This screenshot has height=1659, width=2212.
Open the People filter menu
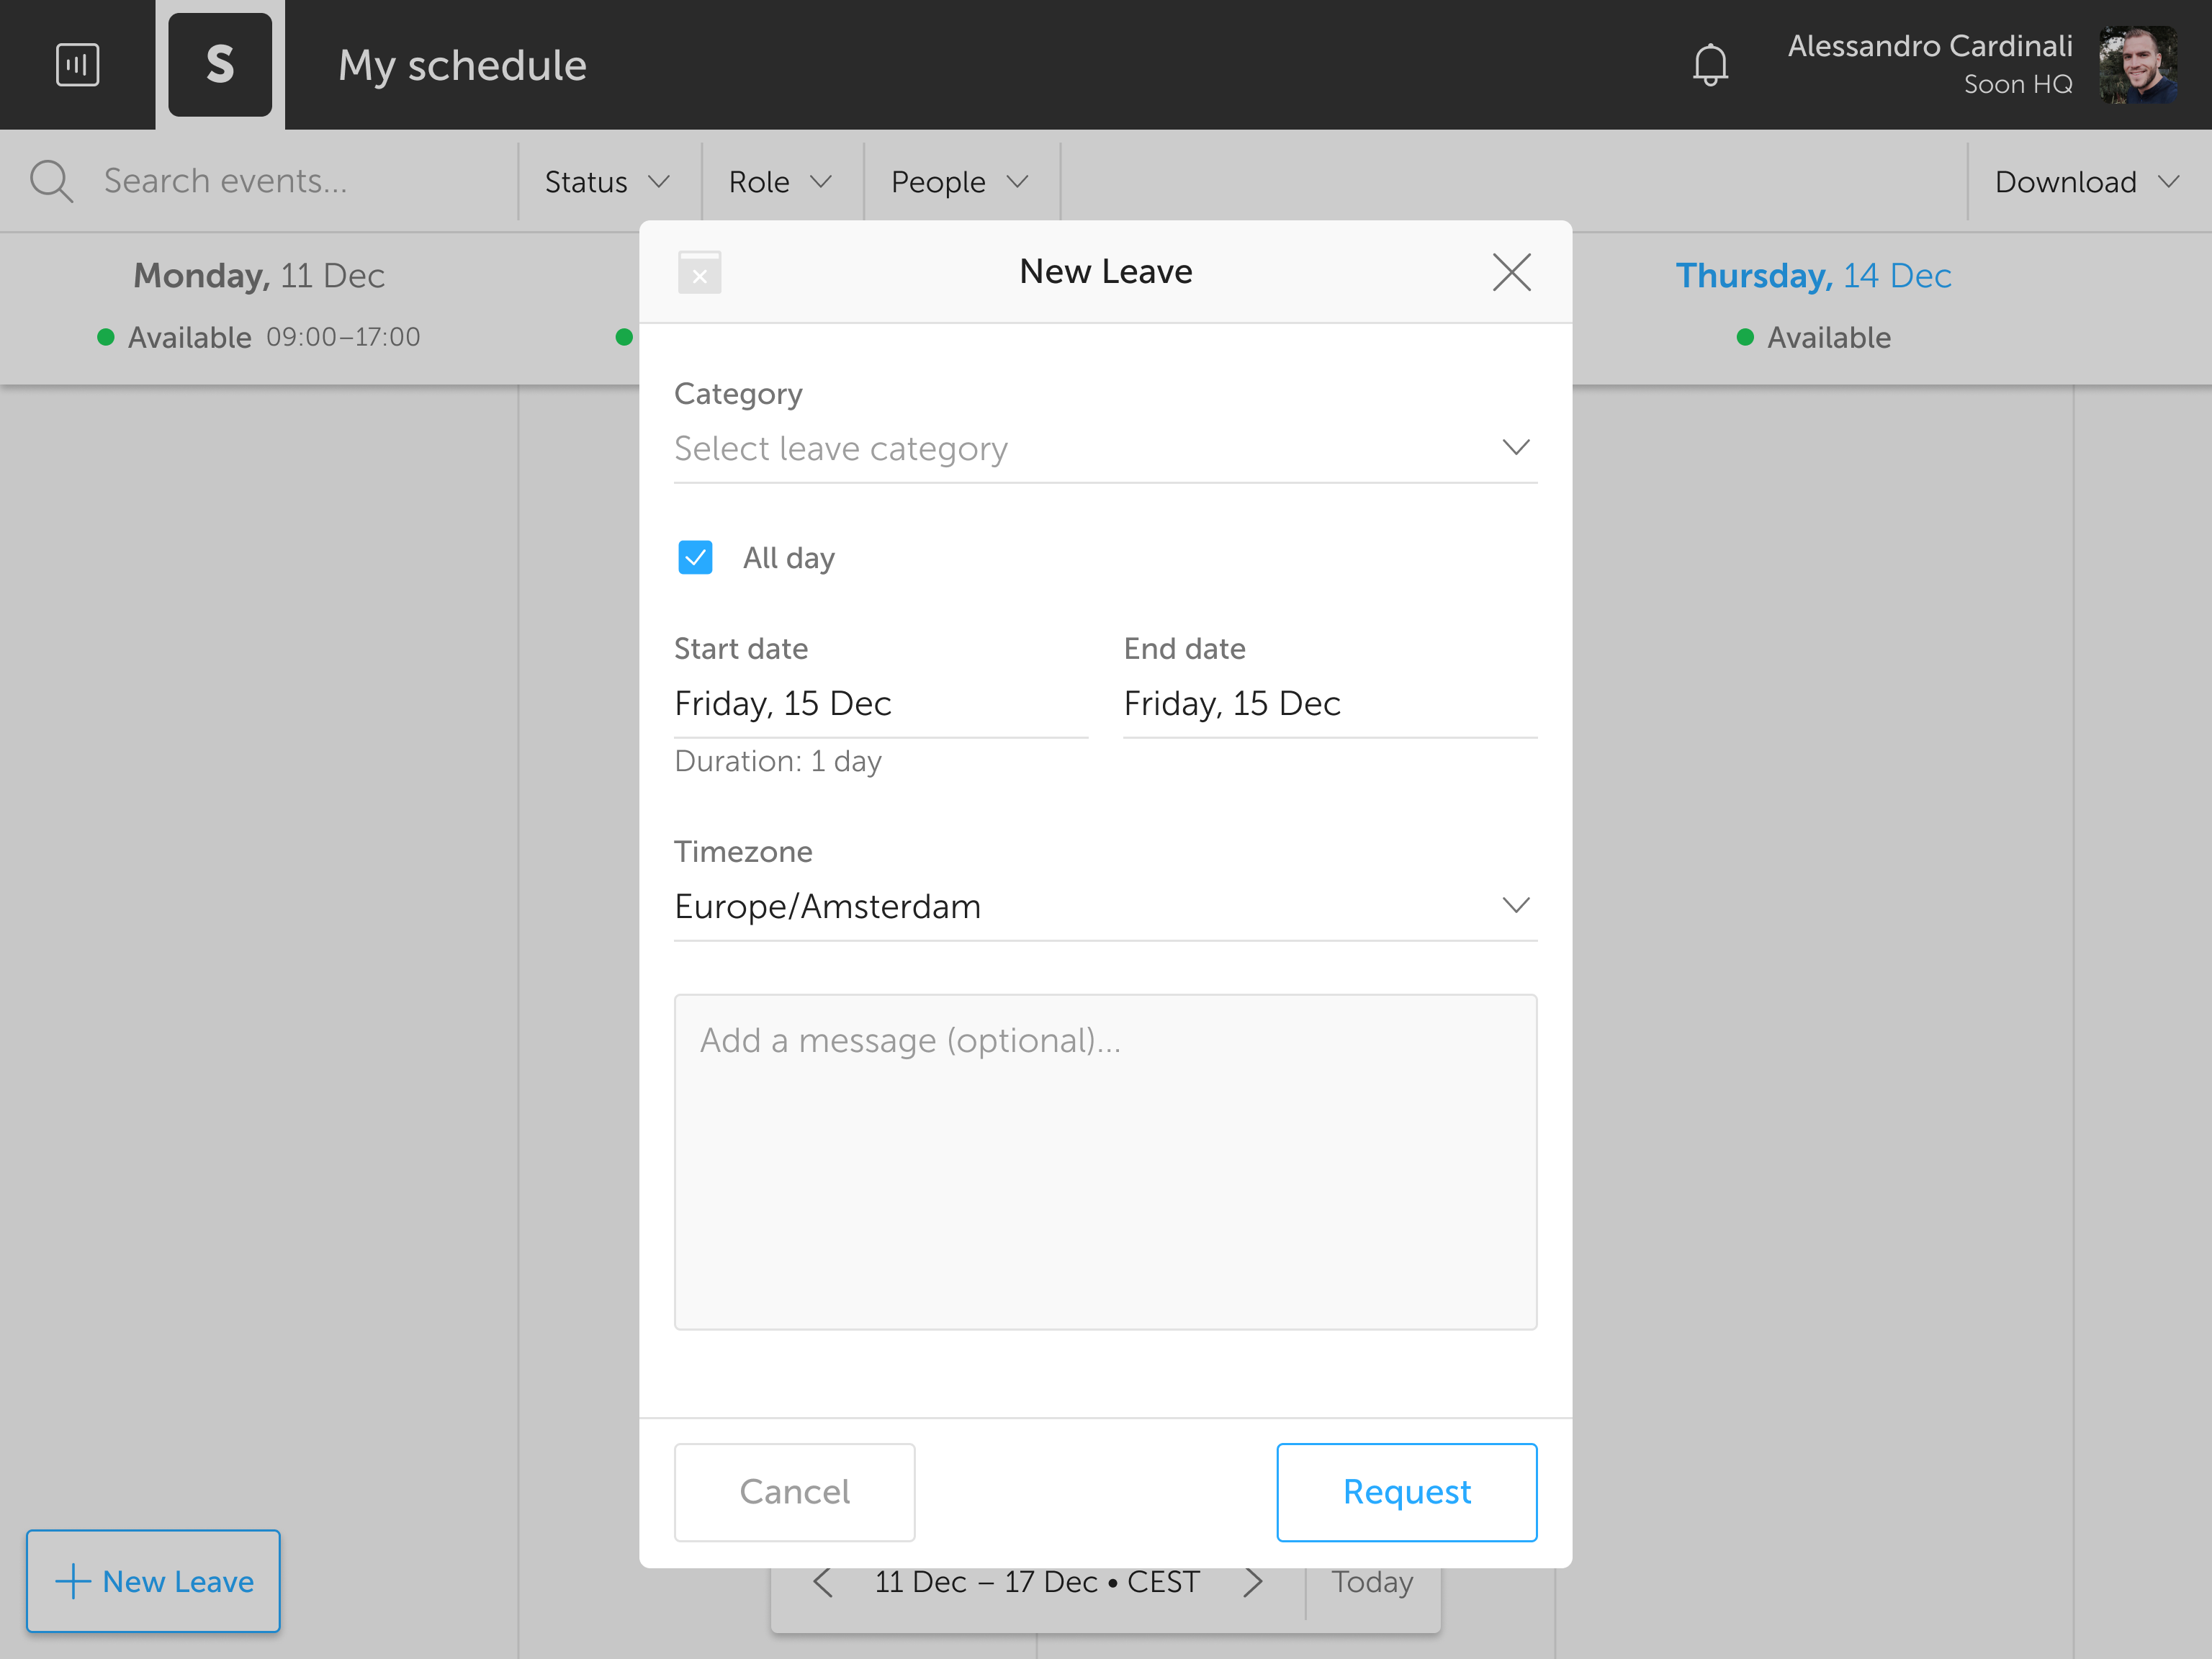(x=959, y=182)
